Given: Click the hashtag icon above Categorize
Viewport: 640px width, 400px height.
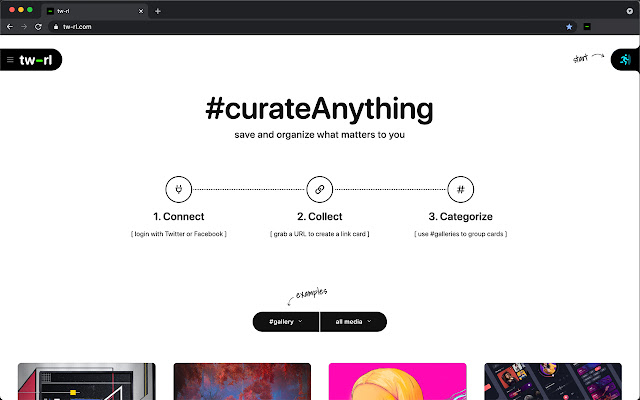Looking at the screenshot, I should [460, 188].
